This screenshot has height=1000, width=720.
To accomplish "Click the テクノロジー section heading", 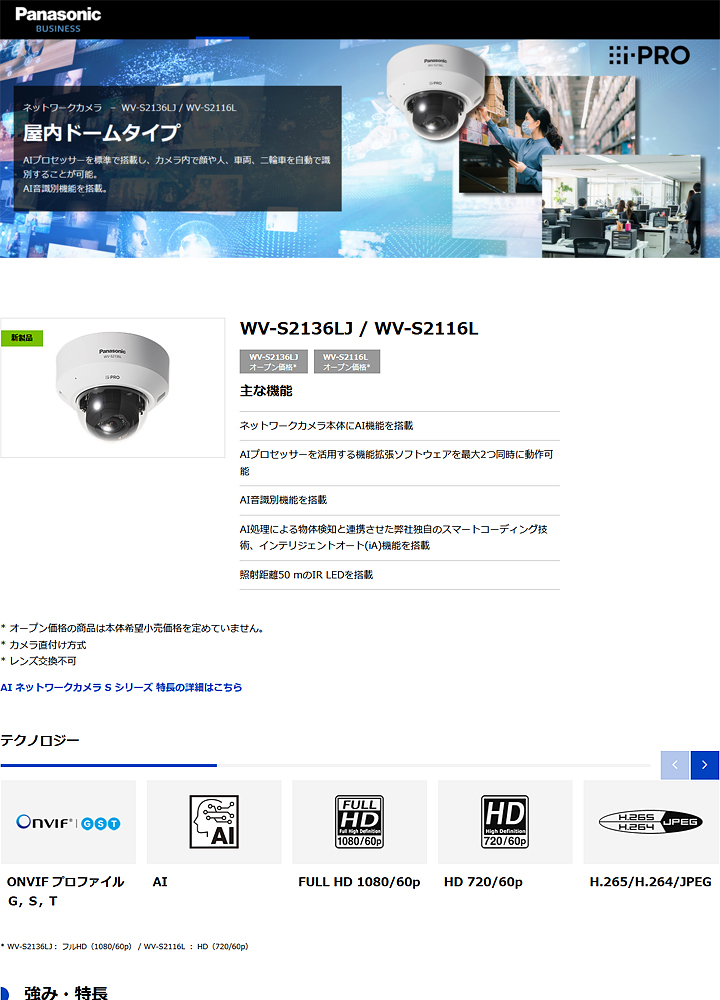I will coord(40,740).
